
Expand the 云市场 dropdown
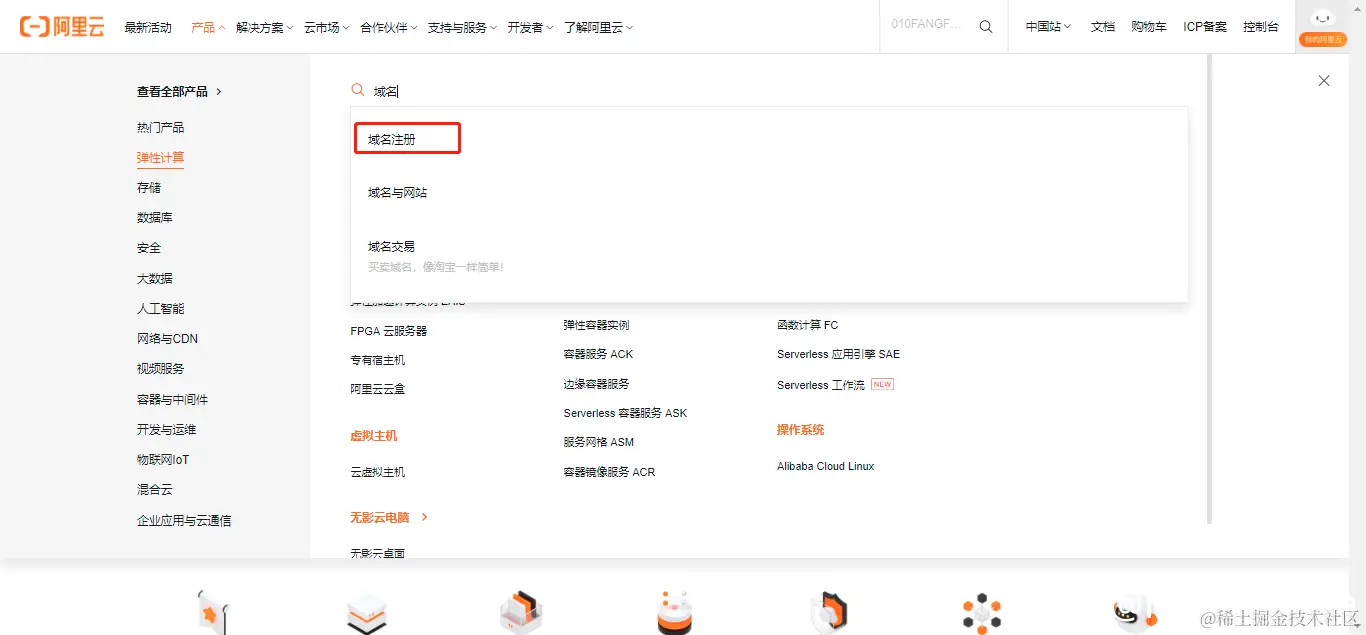click(x=327, y=27)
